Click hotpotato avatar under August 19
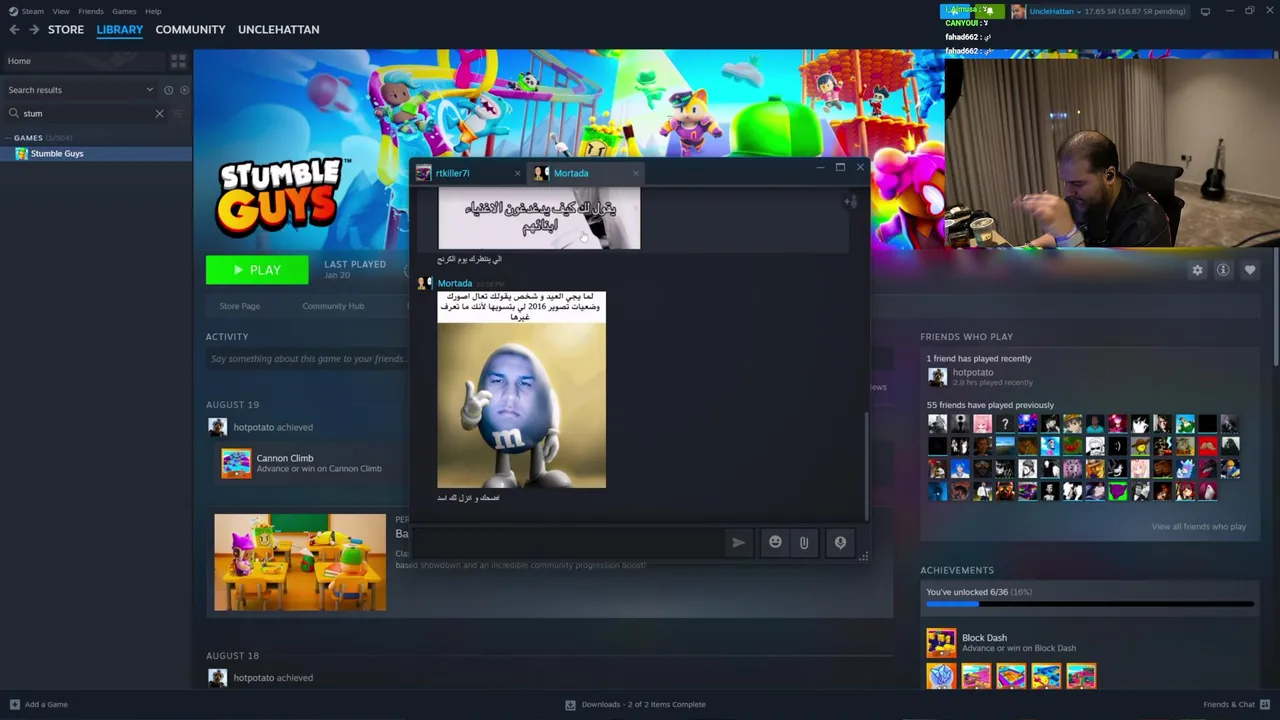Image resolution: width=1280 pixels, height=720 pixels. [x=217, y=427]
